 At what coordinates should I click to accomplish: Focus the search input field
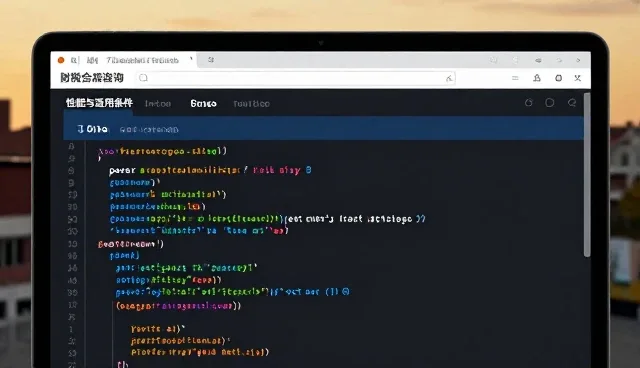click(296, 78)
